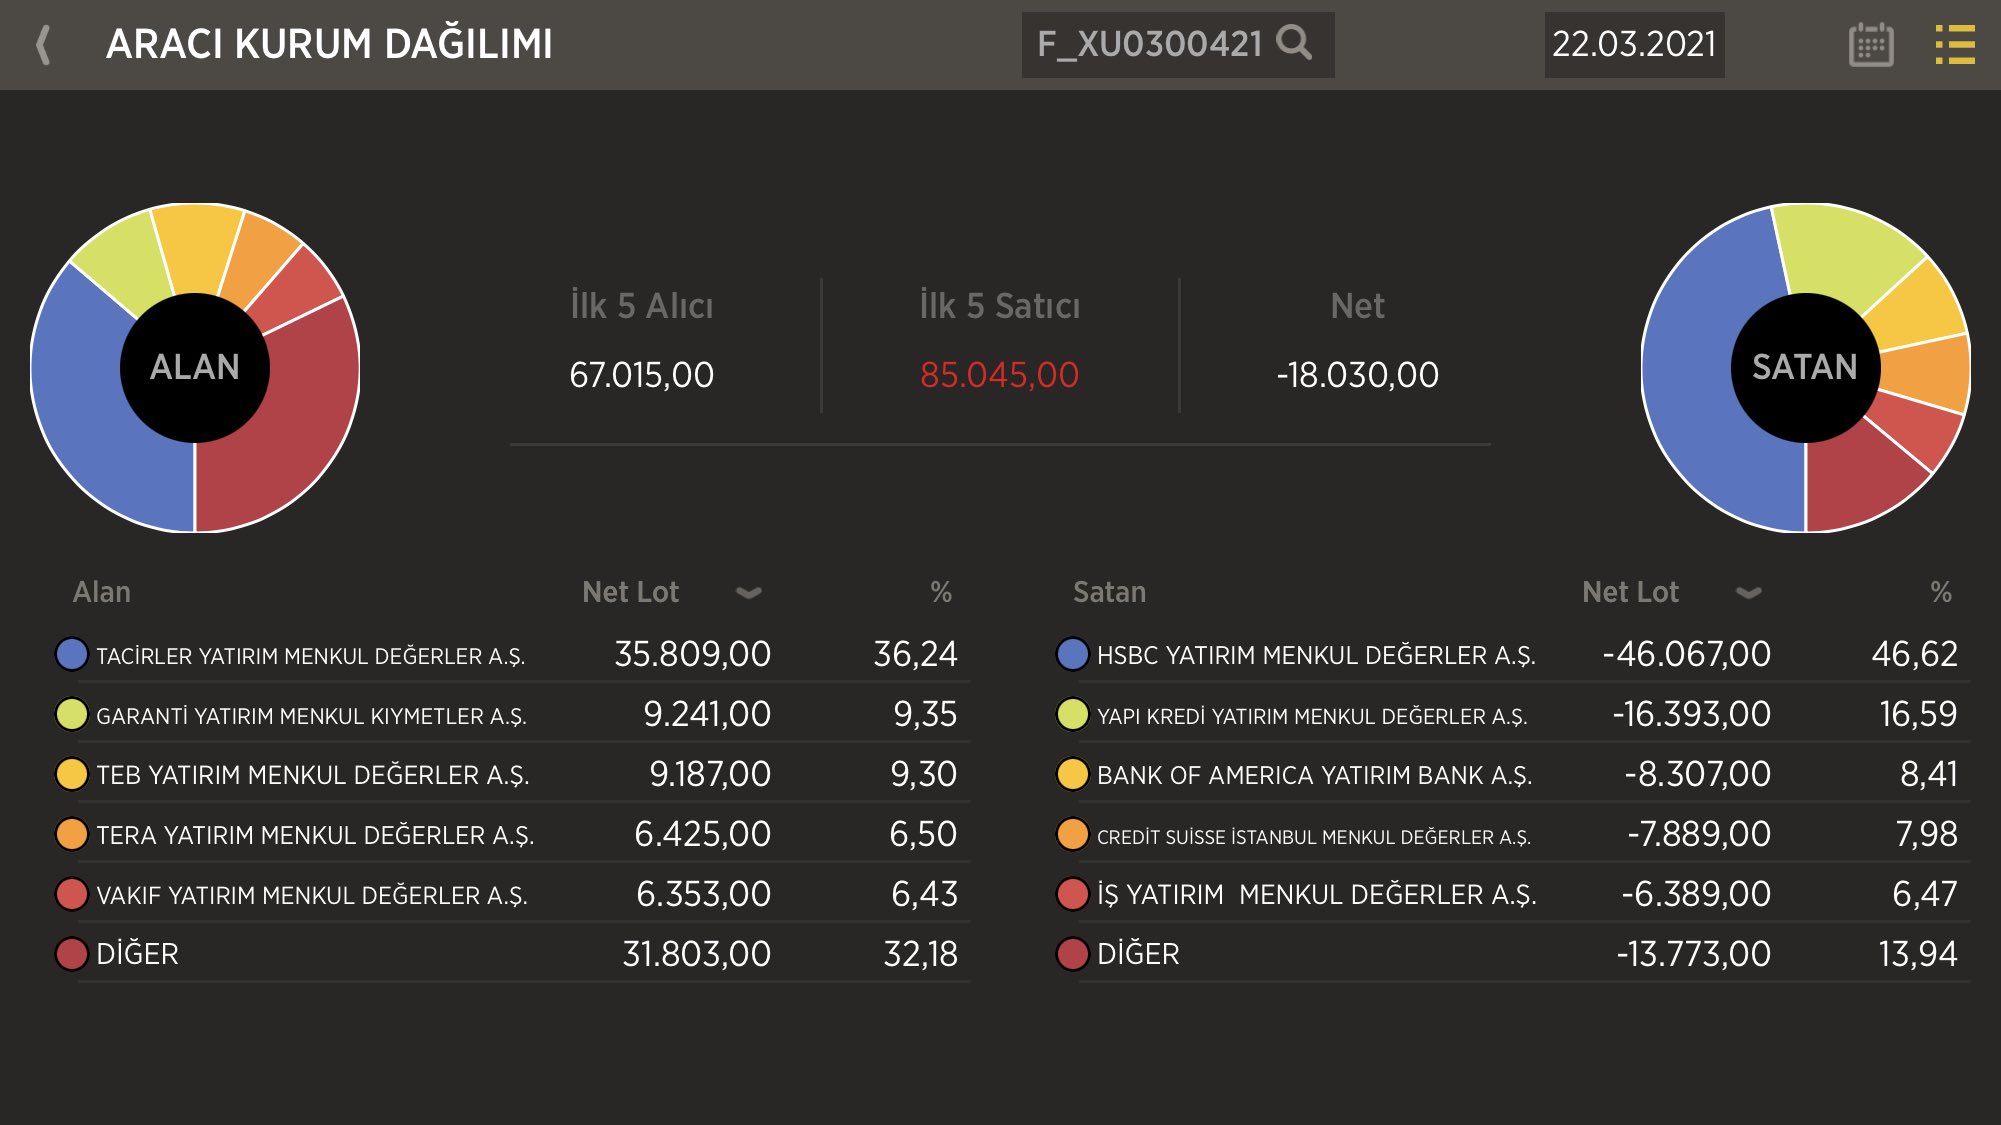The height and width of the screenshot is (1125, 2001).
Task: Sort sellers by Net Lot chevron
Action: click(1748, 592)
